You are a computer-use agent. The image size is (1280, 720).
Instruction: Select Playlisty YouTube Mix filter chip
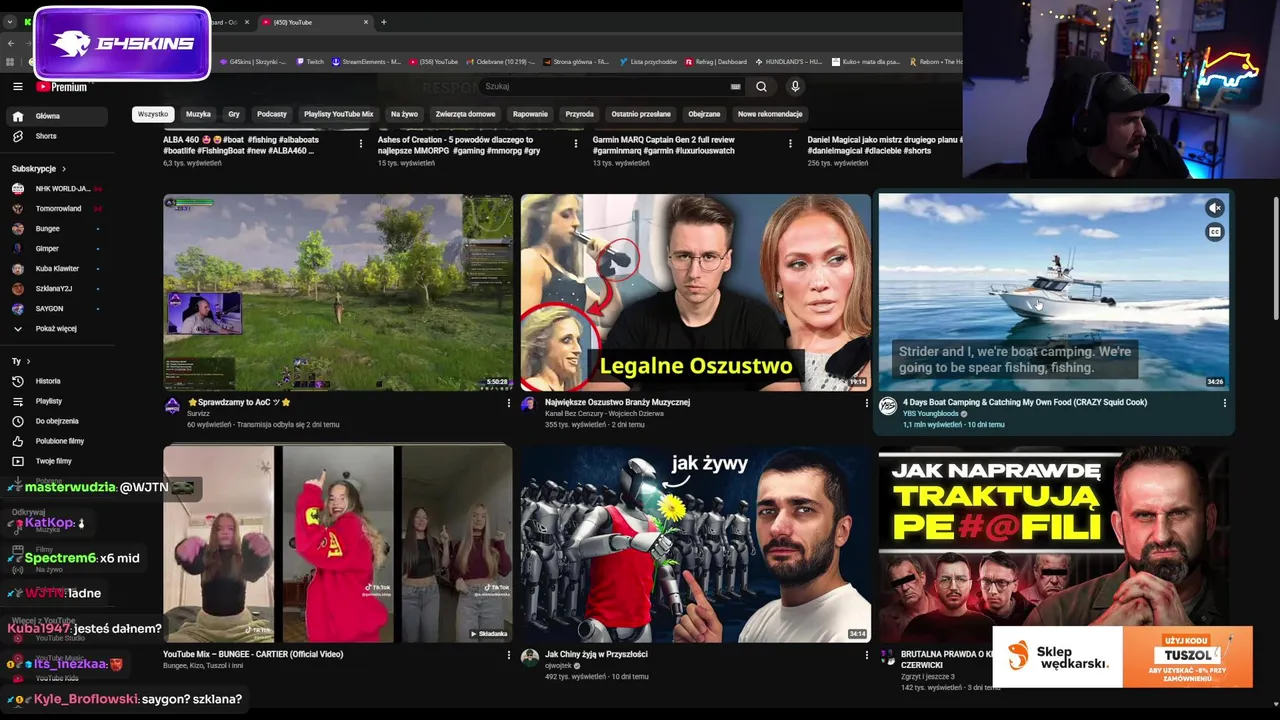coord(339,114)
